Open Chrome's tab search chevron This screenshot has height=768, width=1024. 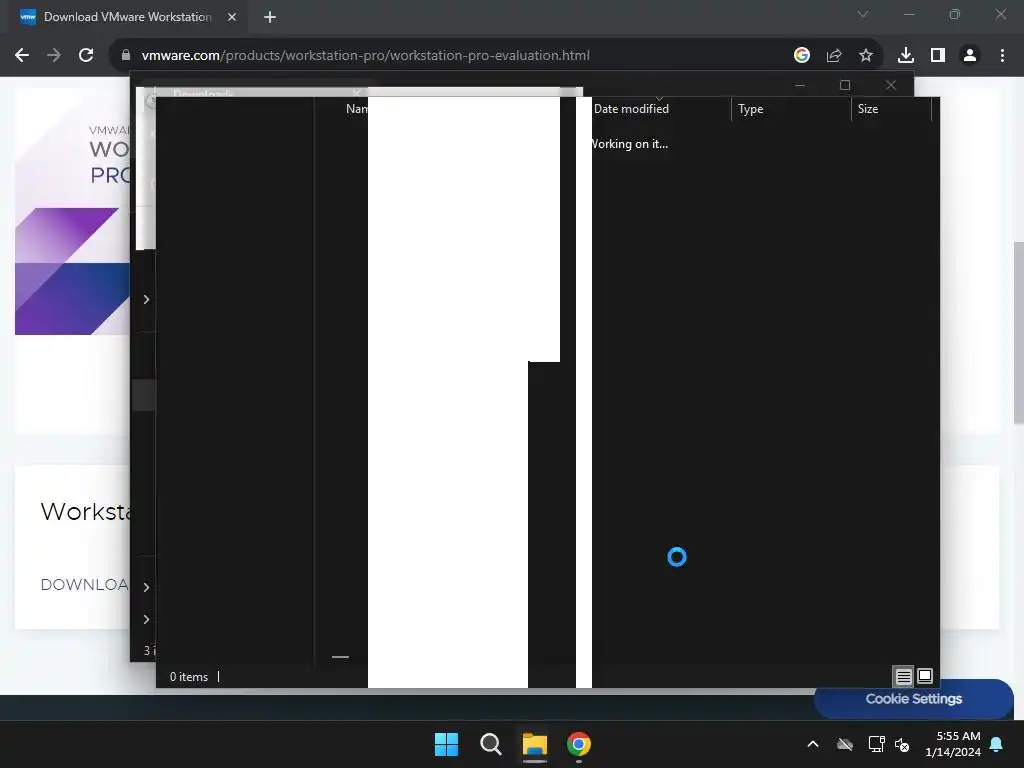coord(863,14)
